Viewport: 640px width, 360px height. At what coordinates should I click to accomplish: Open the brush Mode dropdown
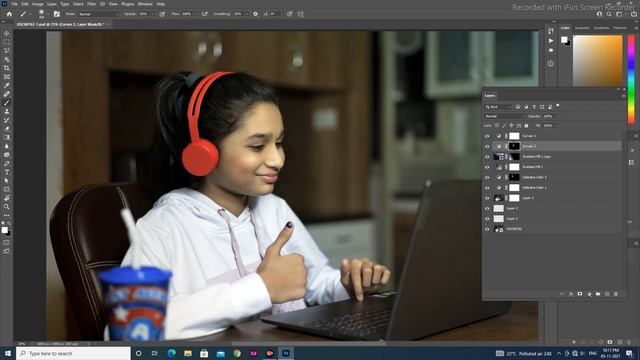(98, 14)
